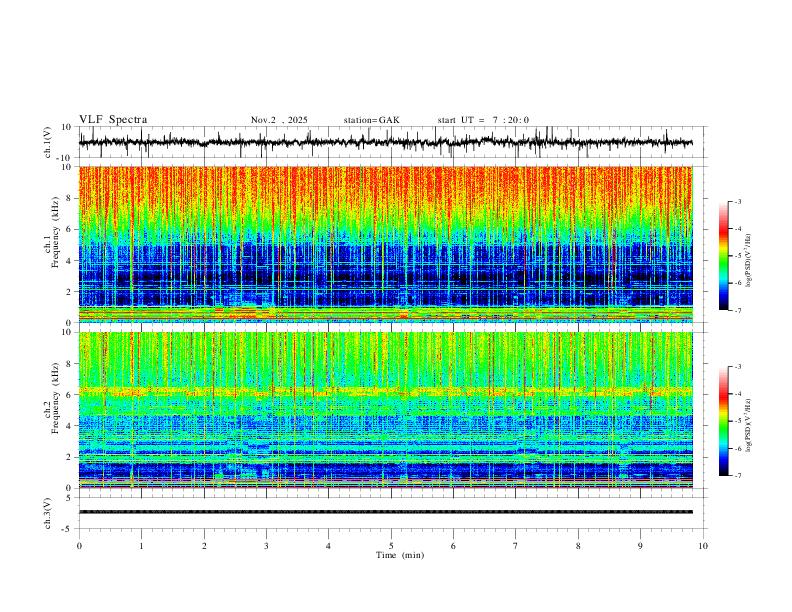The height and width of the screenshot is (612, 792).
Task: Click the ch.2 spectrogram panel
Action: tap(386, 410)
